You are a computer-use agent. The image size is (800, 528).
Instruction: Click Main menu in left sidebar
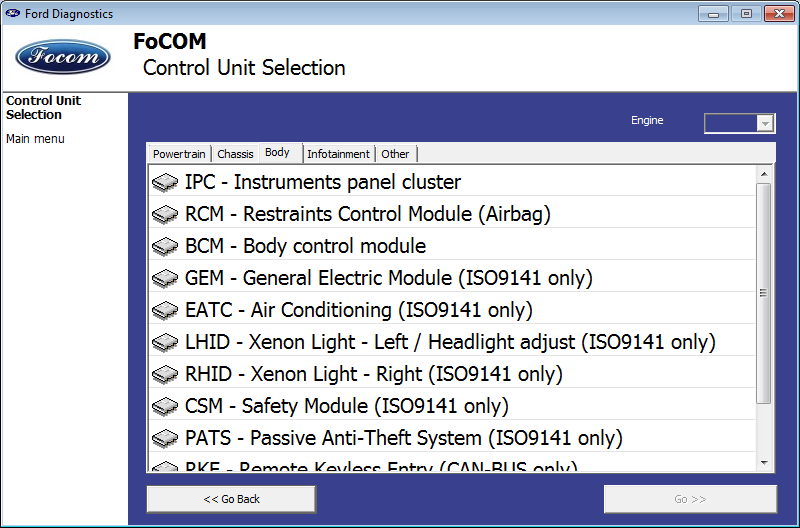[x=35, y=139]
